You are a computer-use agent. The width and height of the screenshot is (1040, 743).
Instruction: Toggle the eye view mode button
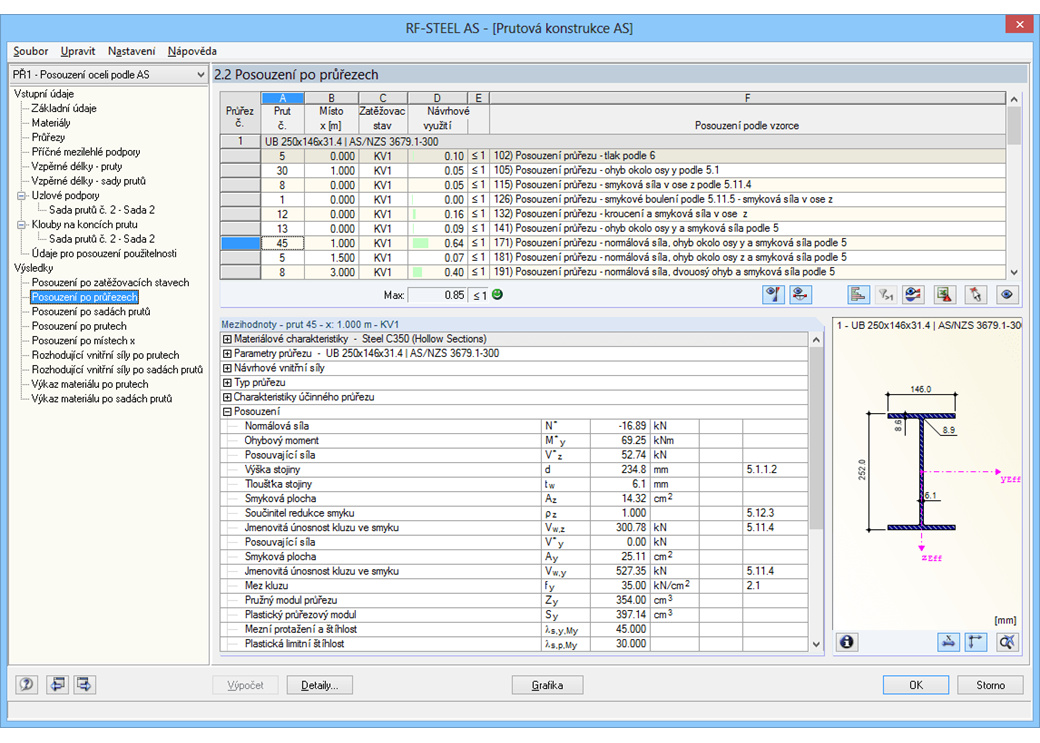[1006, 295]
